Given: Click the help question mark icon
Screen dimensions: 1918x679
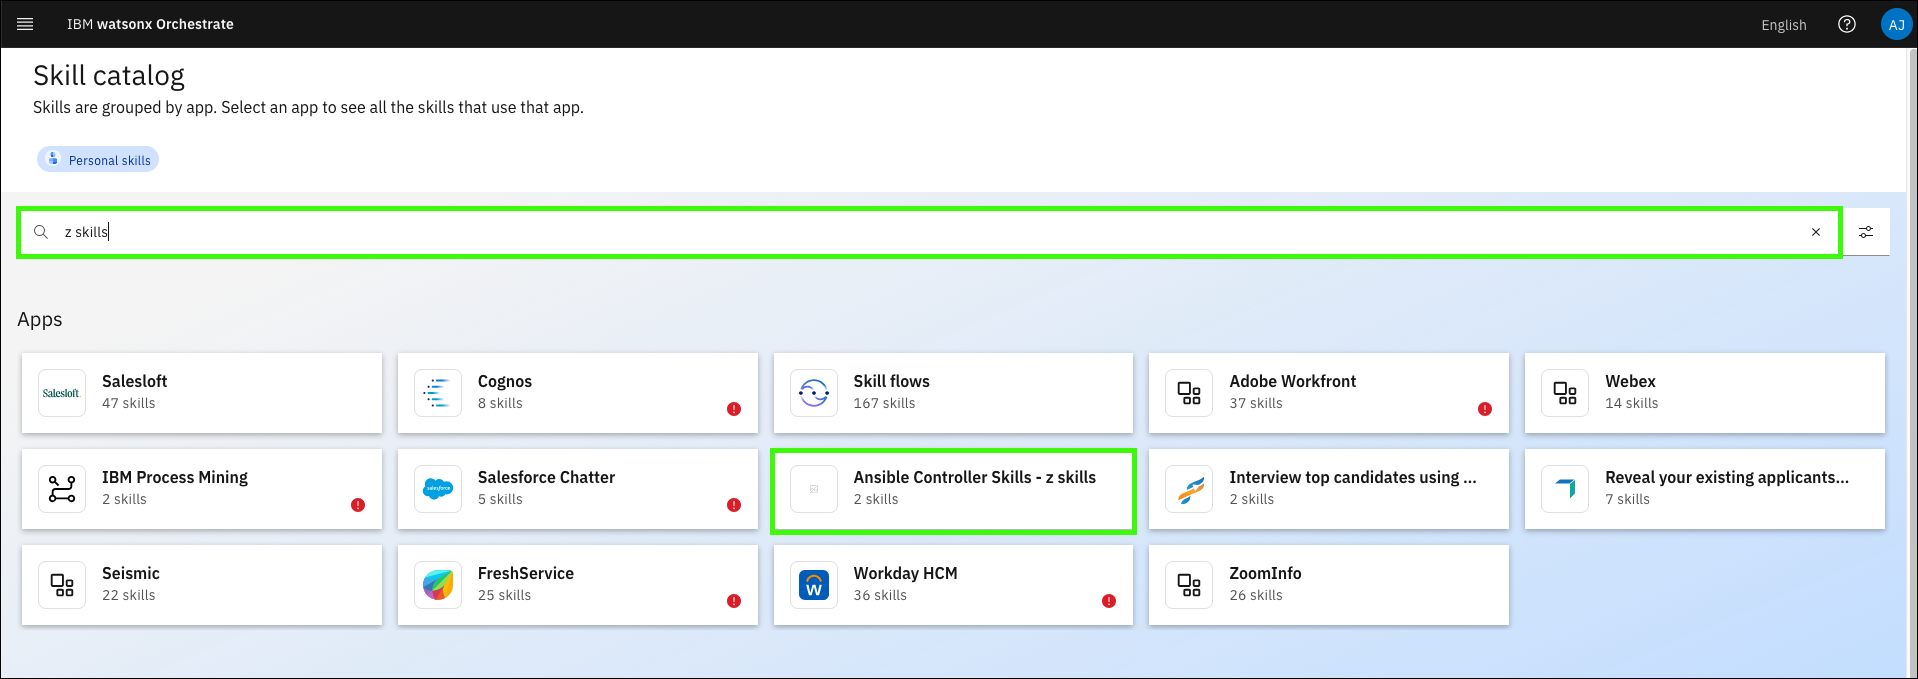Looking at the screenshot, I should pyautogui.click(x=1846, y=24).
